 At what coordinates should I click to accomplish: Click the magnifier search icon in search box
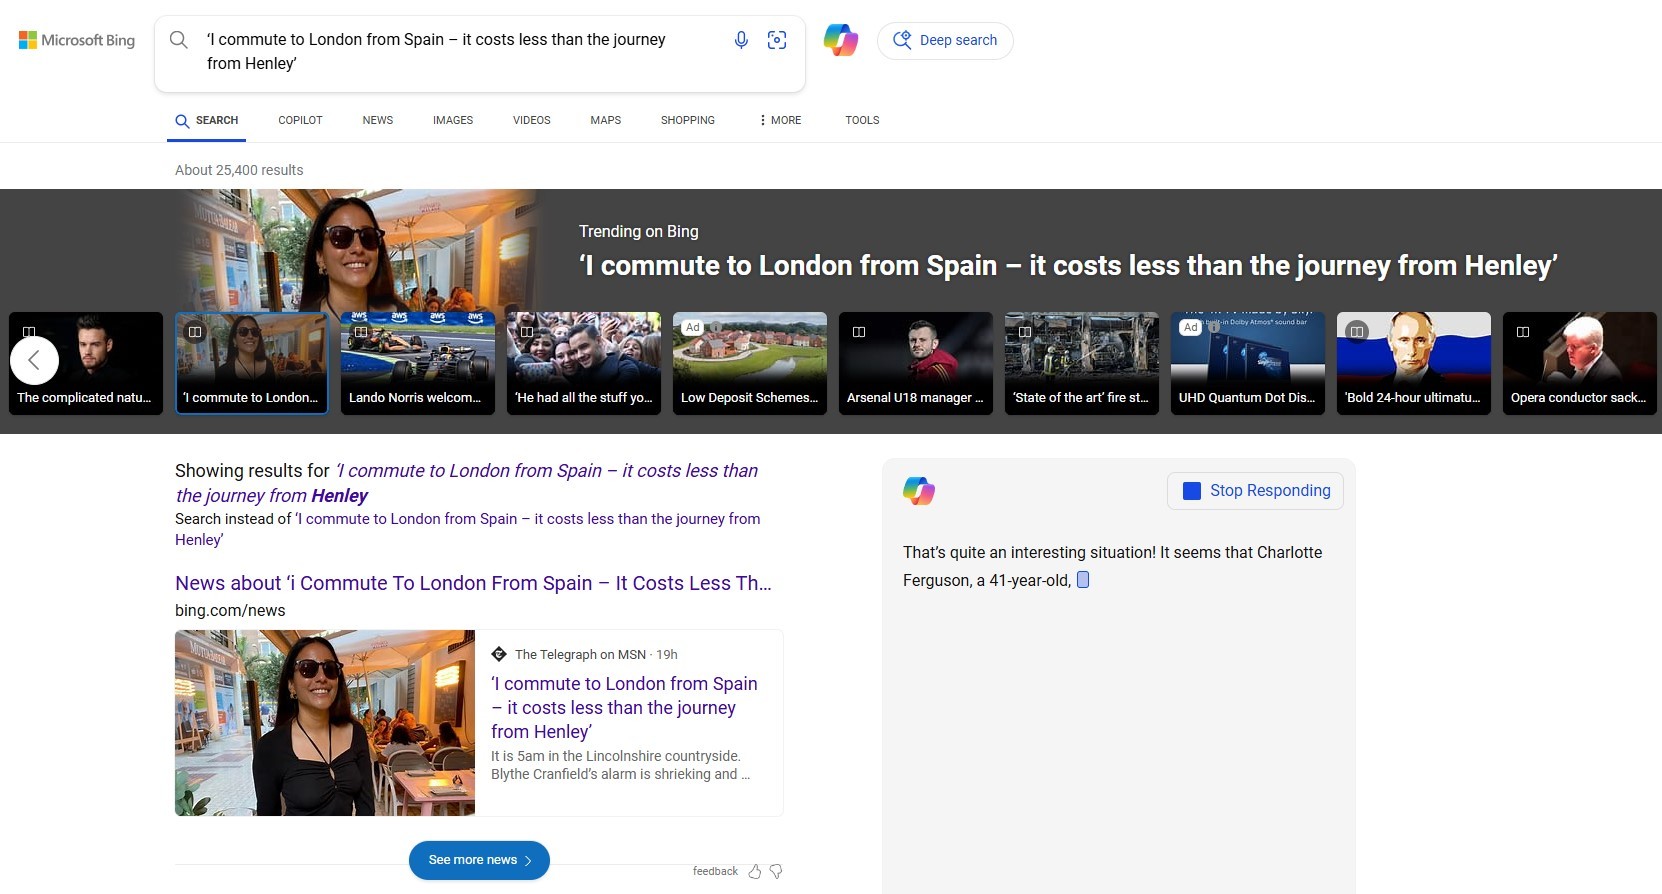click(179, 40)
